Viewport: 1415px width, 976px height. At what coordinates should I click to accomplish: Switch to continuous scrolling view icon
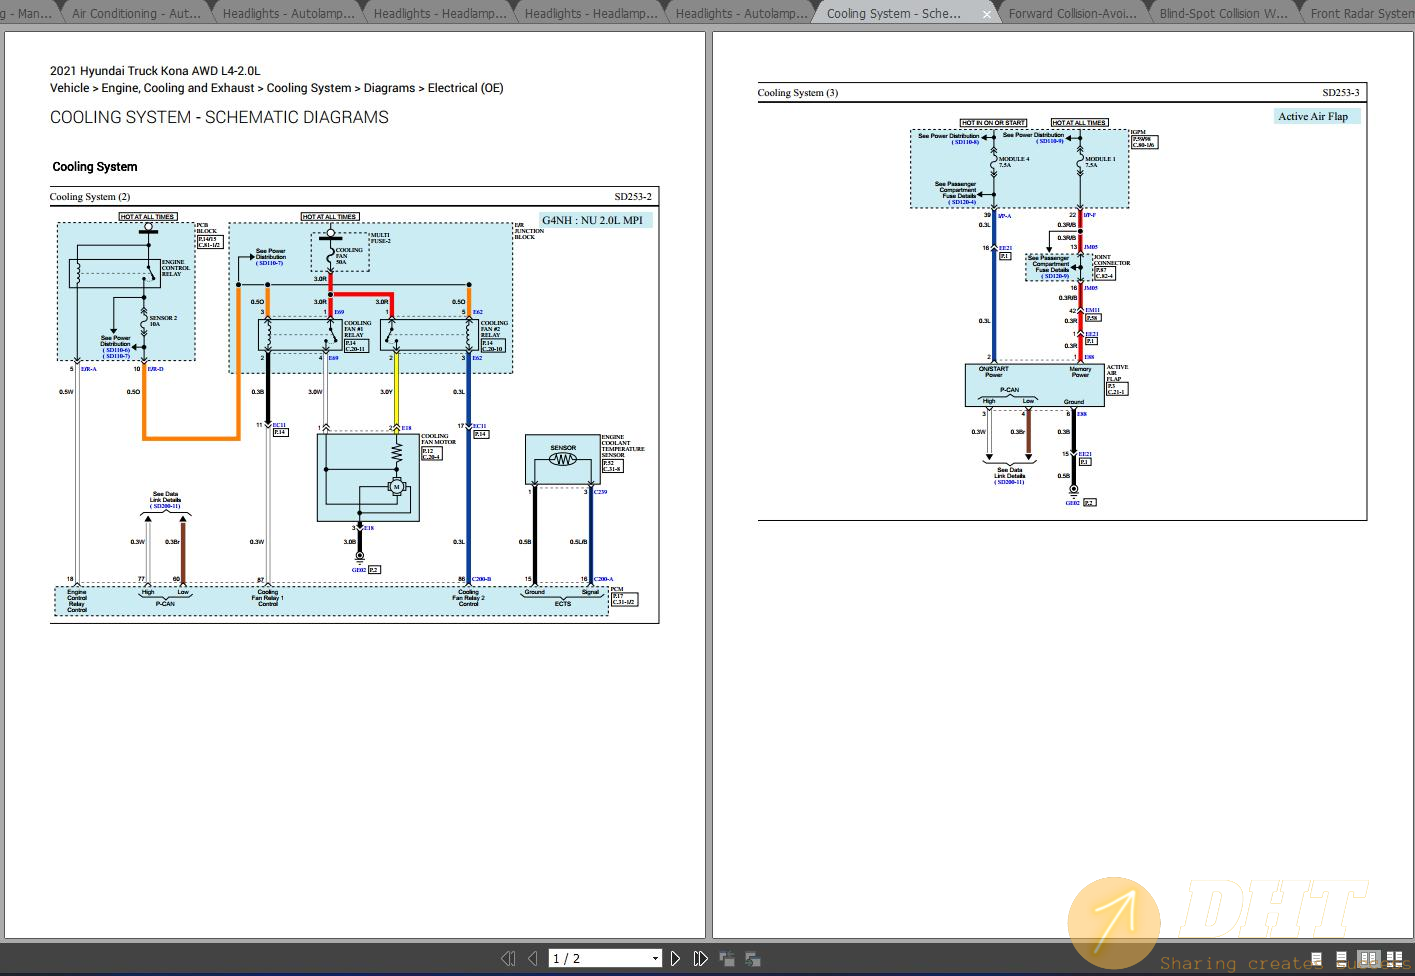1342,959
